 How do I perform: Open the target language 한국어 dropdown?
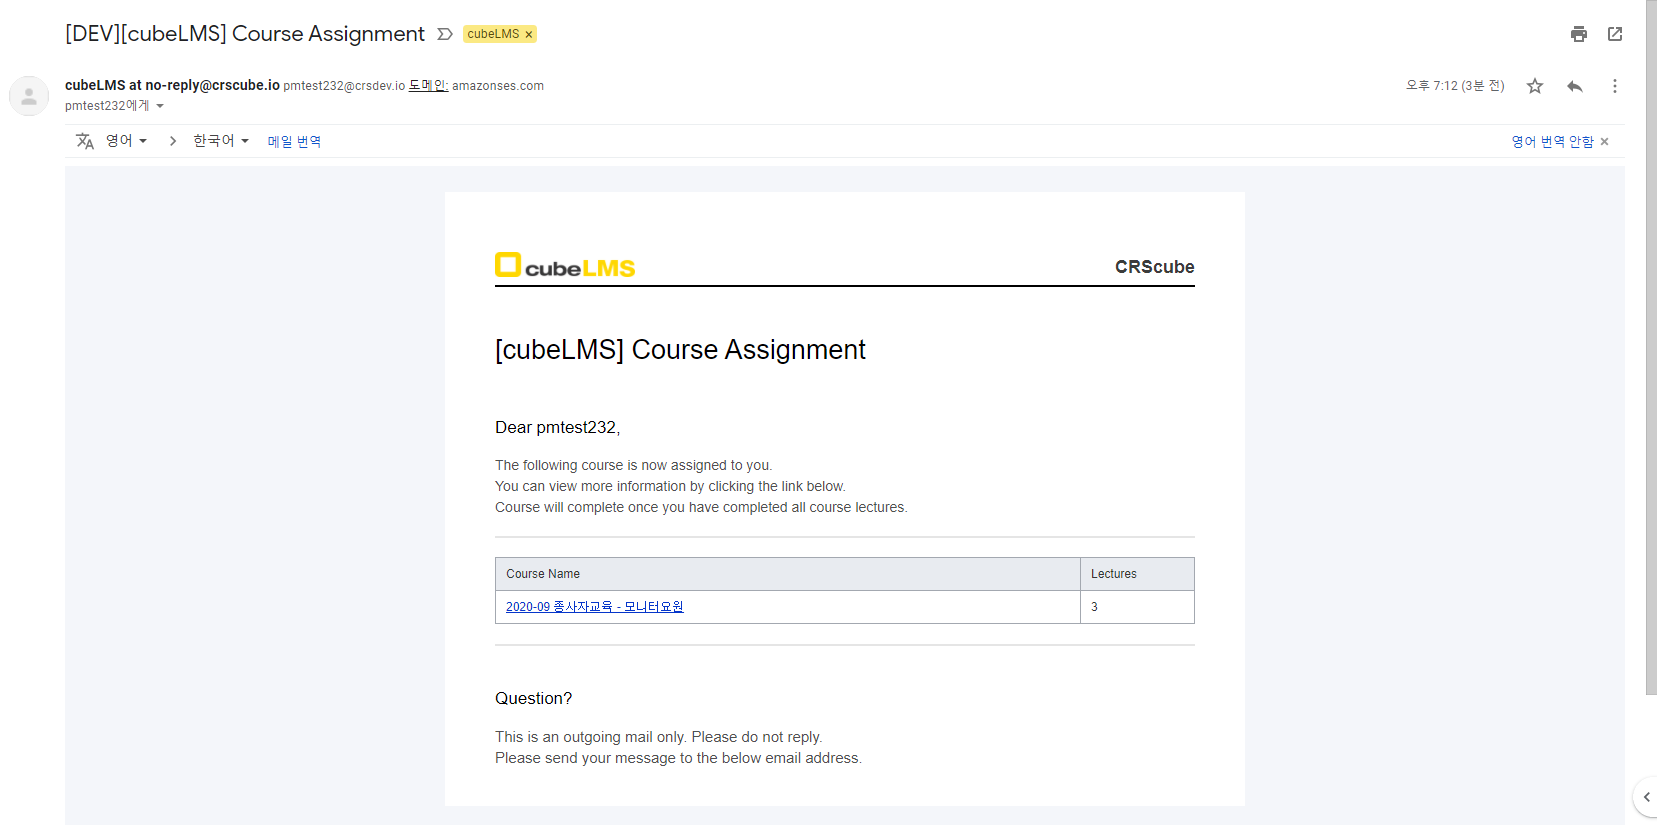tap(220, 141)
